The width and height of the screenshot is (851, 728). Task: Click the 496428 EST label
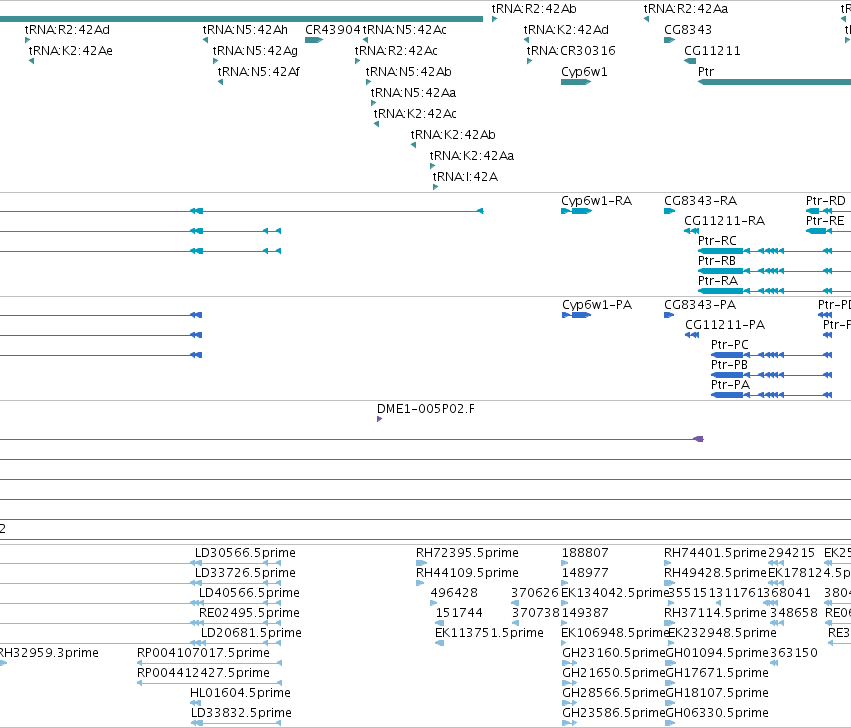pyautogui.click(x=454, y=593)
